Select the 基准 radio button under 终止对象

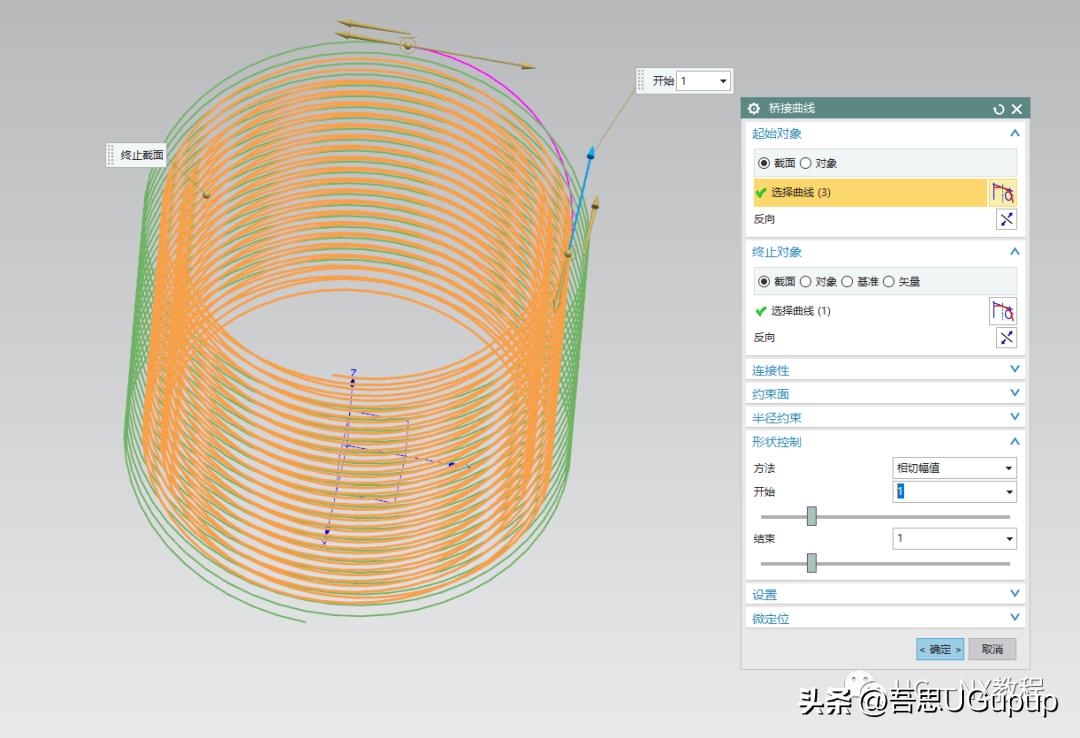coord(849,281)
